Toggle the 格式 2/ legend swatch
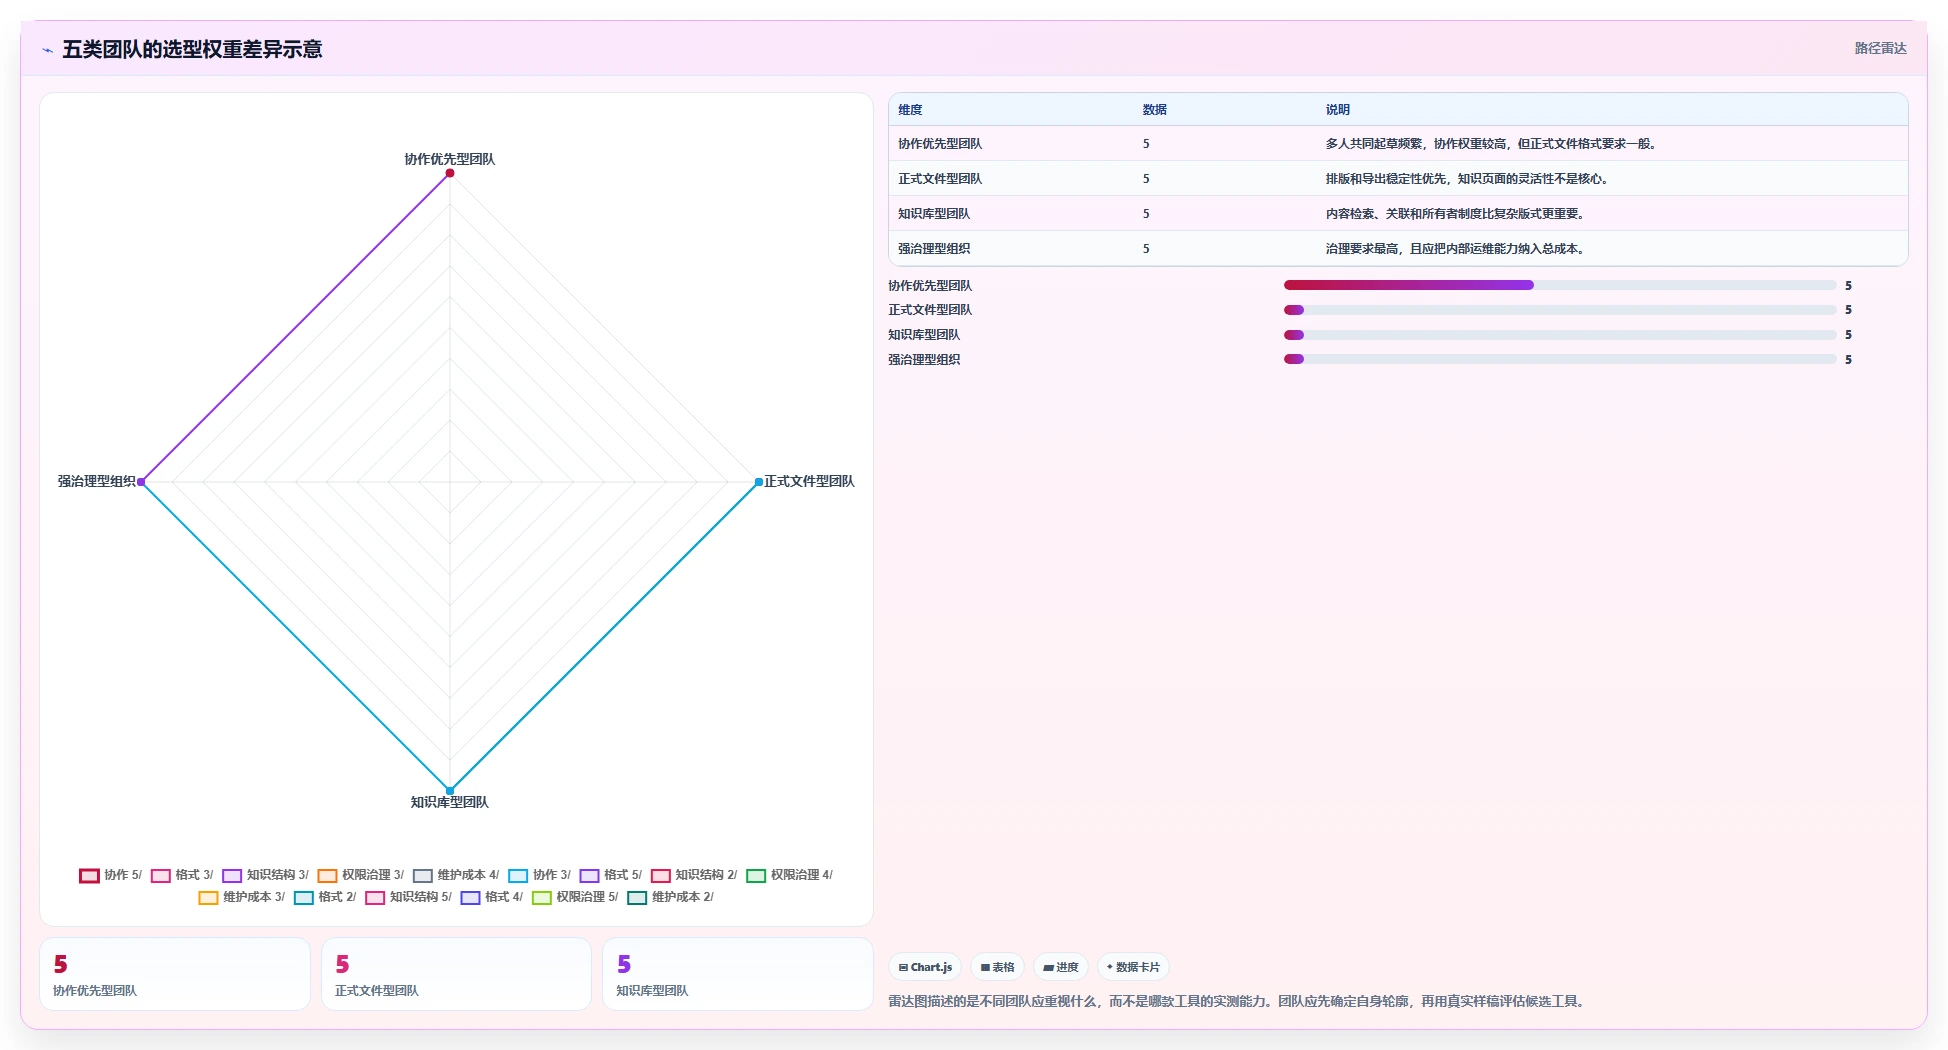This screenshot has width=1948, height=1050. 304,897
